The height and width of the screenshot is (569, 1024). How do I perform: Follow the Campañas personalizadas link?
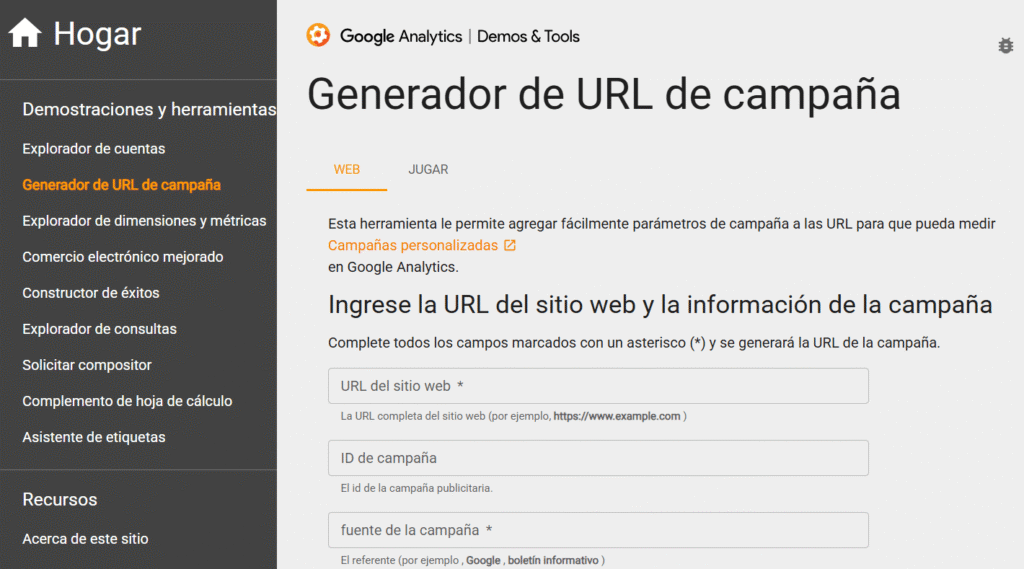[x=413, y=245]
